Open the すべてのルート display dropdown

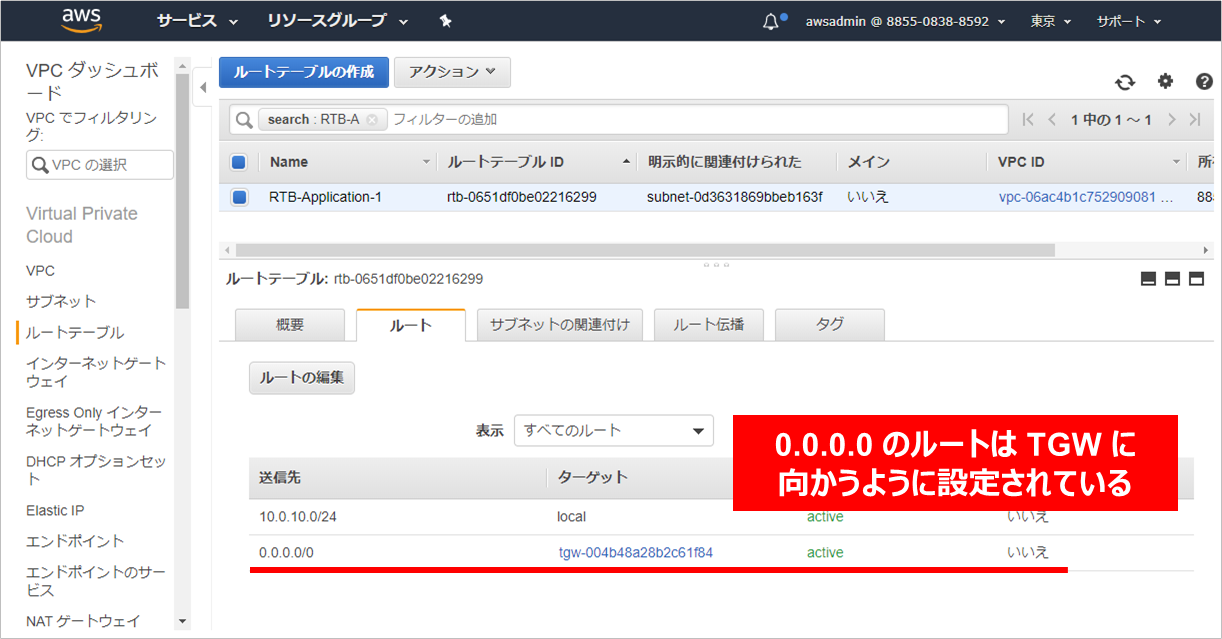[x=613, y=431]
